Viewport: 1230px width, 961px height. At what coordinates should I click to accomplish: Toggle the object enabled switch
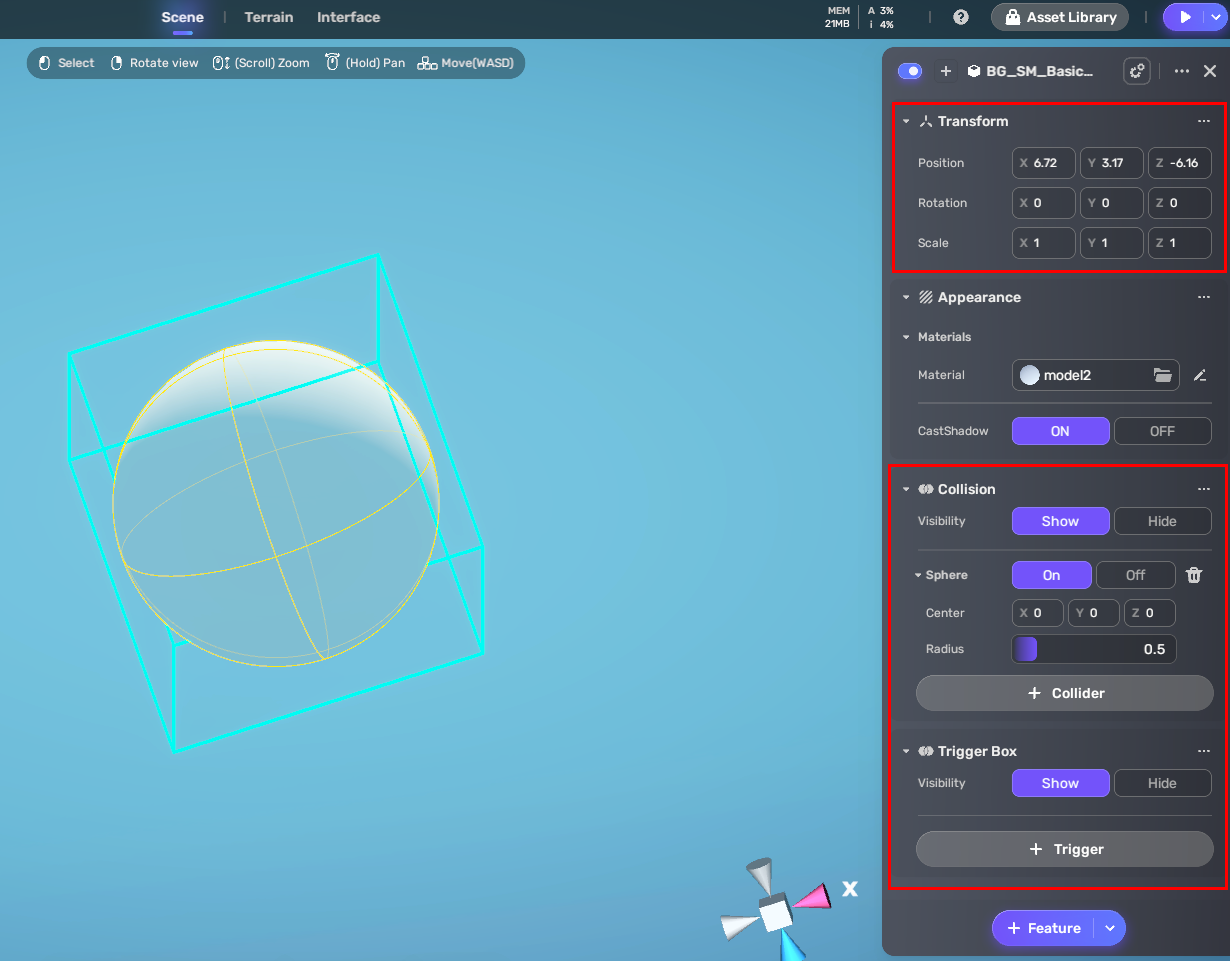click(910, 71)
